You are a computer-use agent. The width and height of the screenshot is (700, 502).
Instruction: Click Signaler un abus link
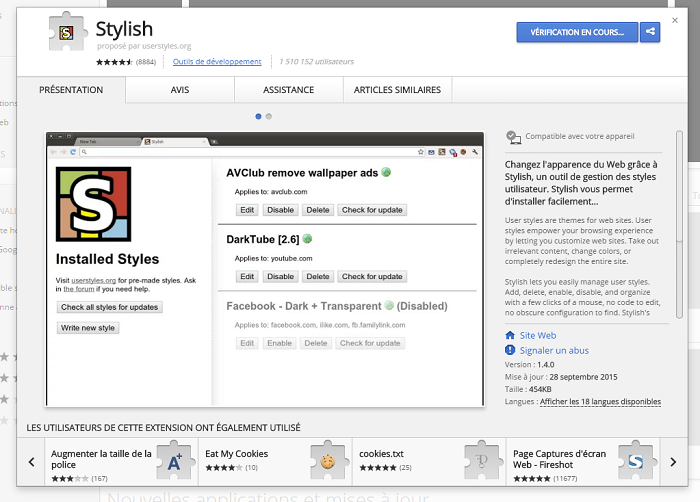coord(554,351)
